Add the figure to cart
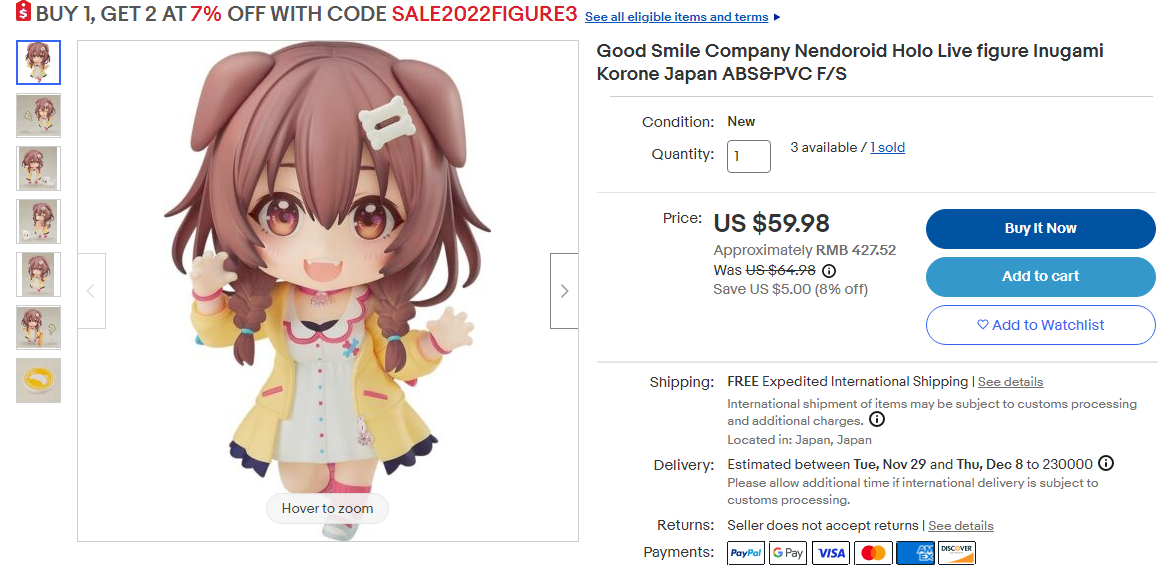The width and height of the screenshot is (1162, 573). point(1040,277)
